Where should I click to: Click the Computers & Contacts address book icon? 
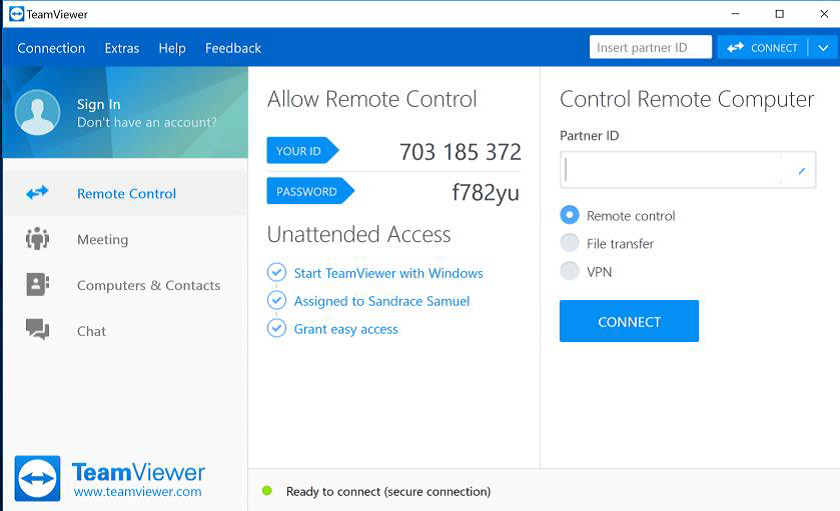[x=38, y=284]
